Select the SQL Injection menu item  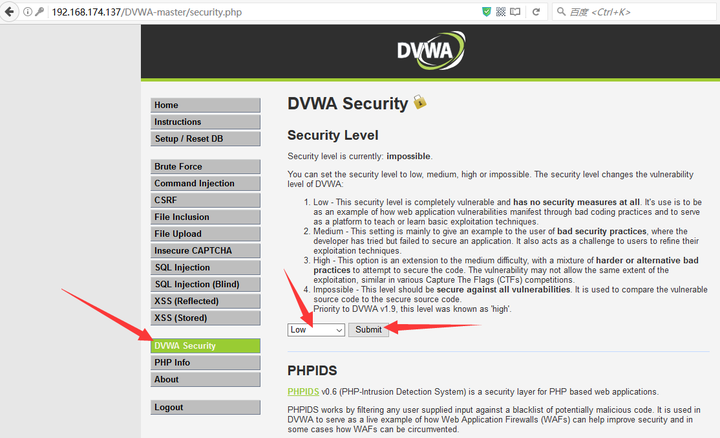(205, 268)
